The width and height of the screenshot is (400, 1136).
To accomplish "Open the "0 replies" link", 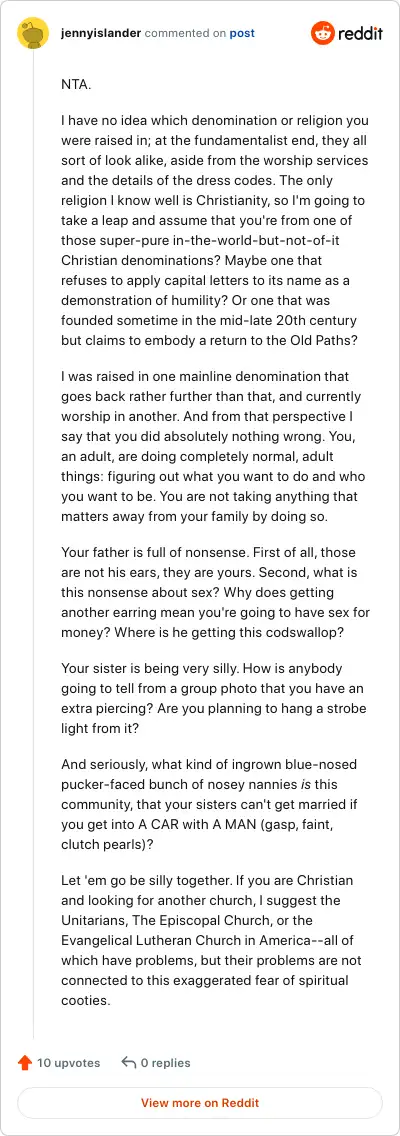I will point(166,1063).
